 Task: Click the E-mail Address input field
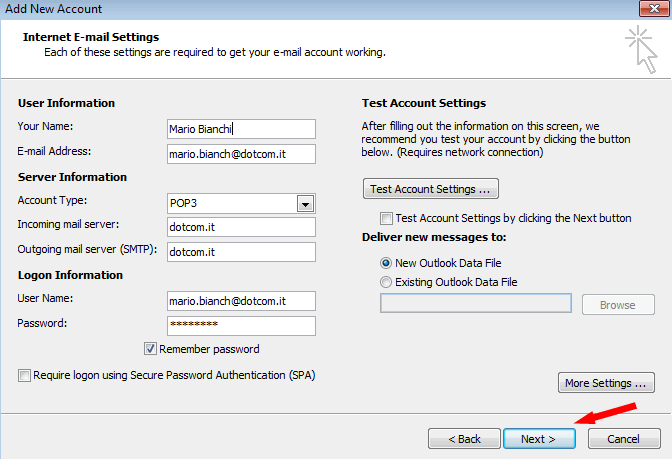coord(241,154)
